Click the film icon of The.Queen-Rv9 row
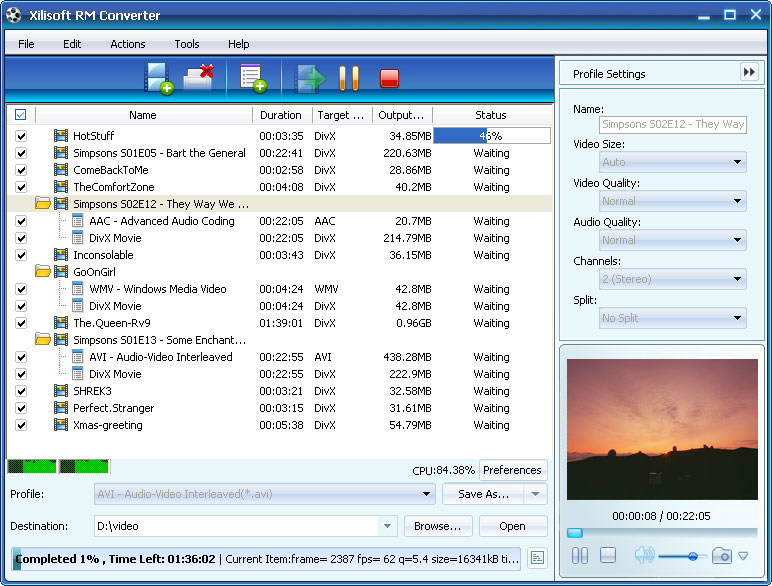 pos(61,323)
